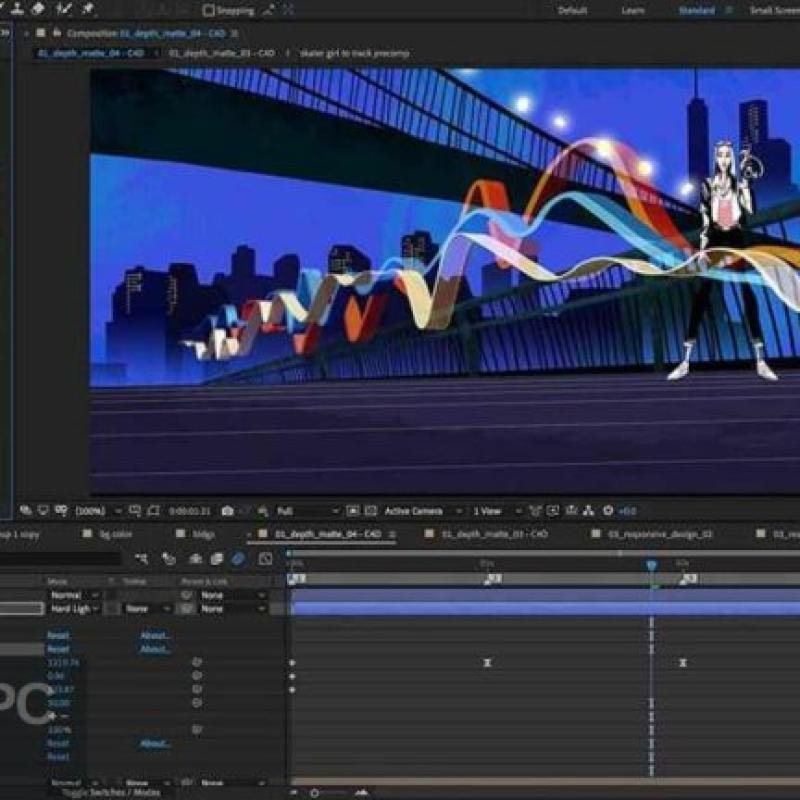Click the timeline search field
Screen dimensions: 800x800
(60, 559)
